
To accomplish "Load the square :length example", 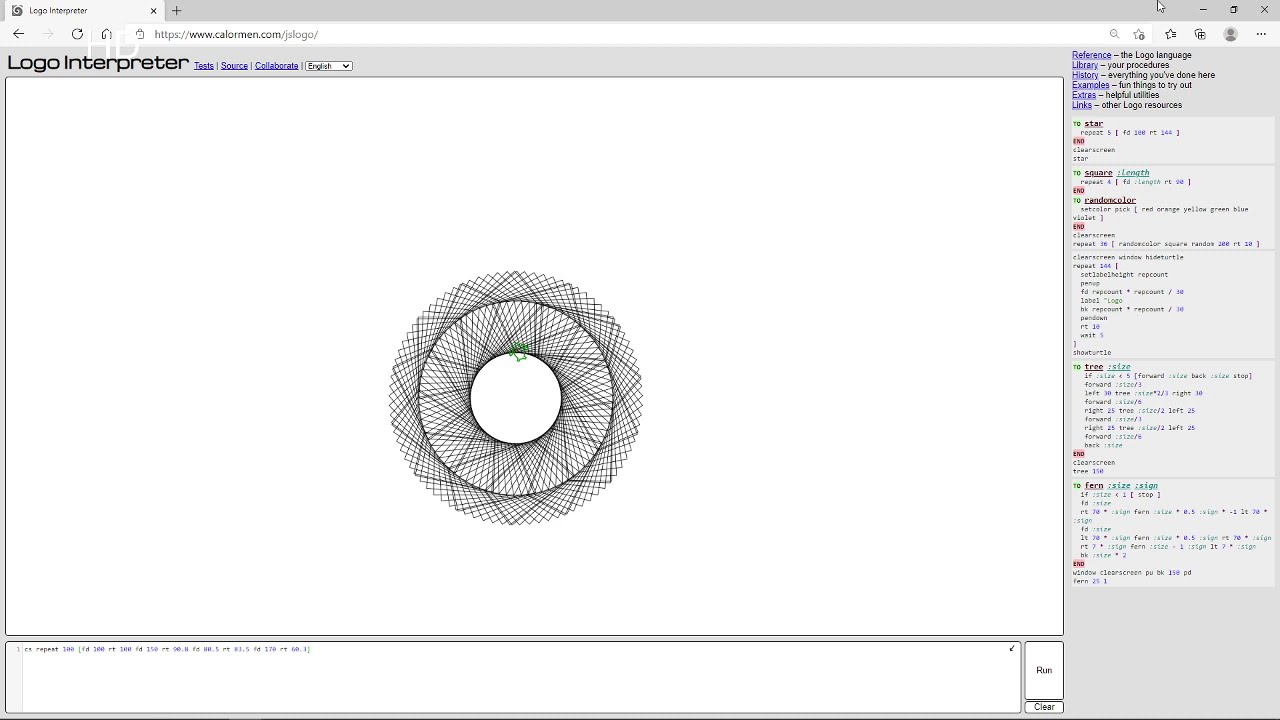I will pyautogui.click(x=1116, y=173).
